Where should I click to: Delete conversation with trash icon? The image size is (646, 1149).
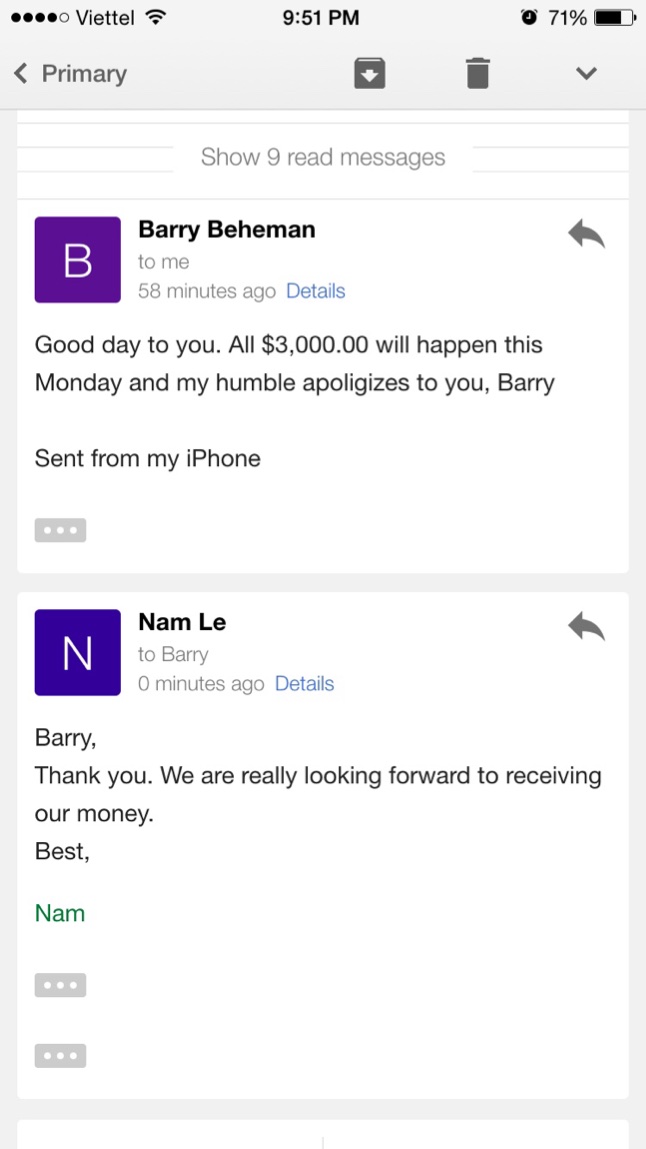[x=478, y=73]
